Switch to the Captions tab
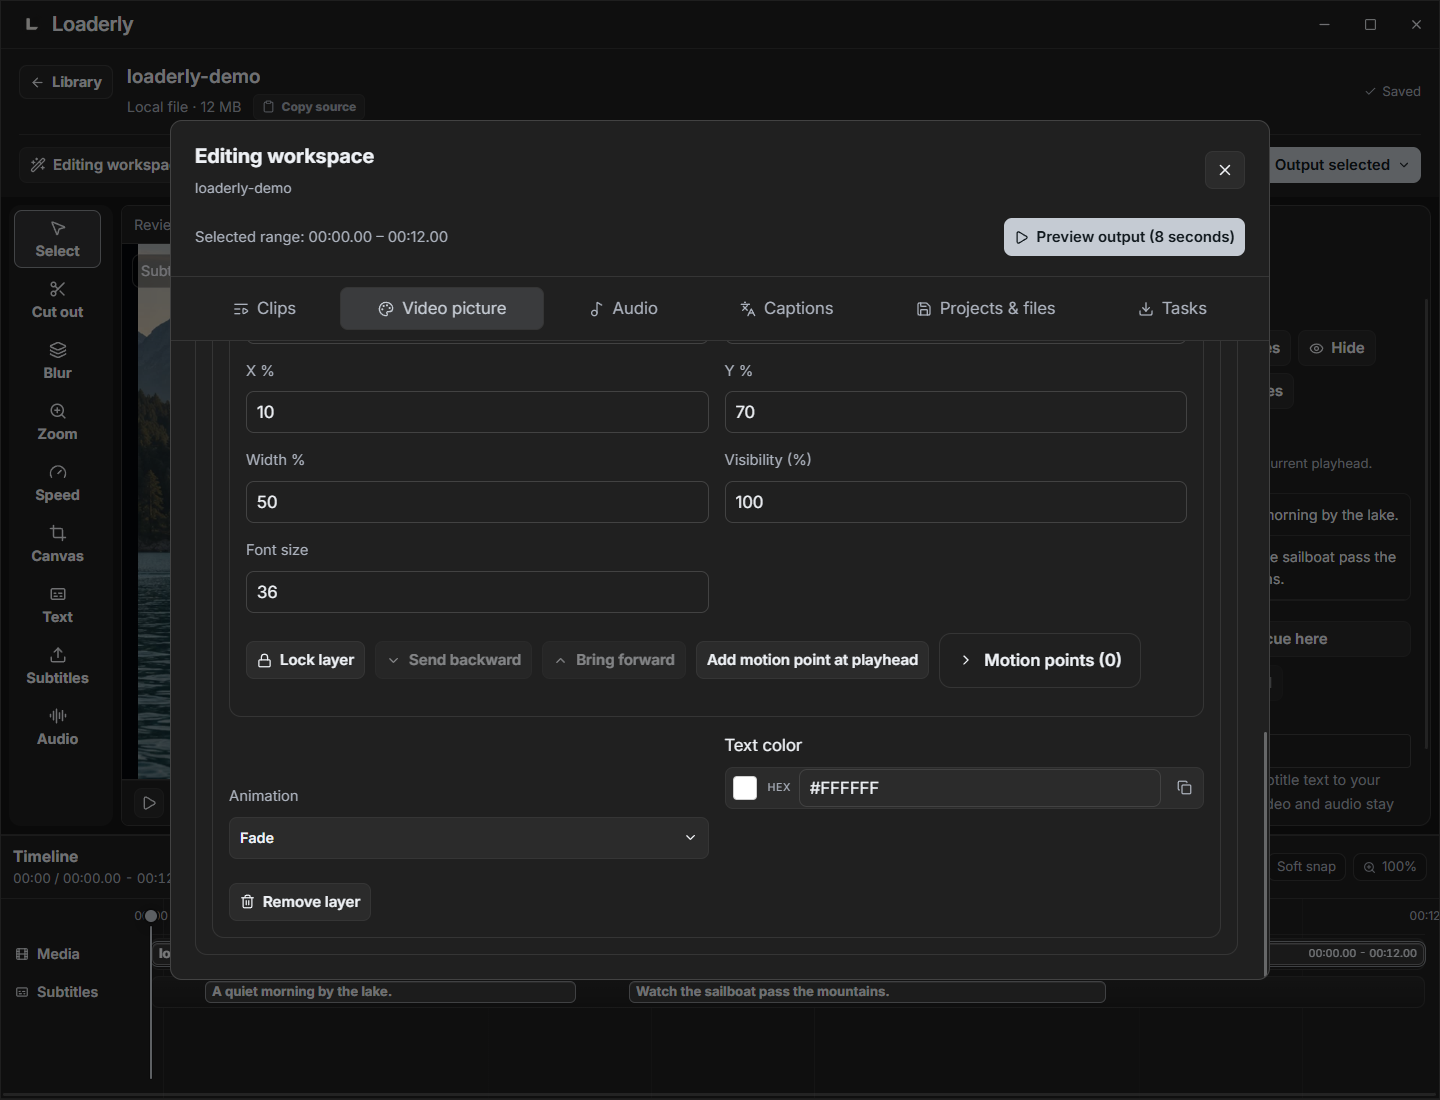This screenshot has width=1440, height=1100. (x=786, y=308)
